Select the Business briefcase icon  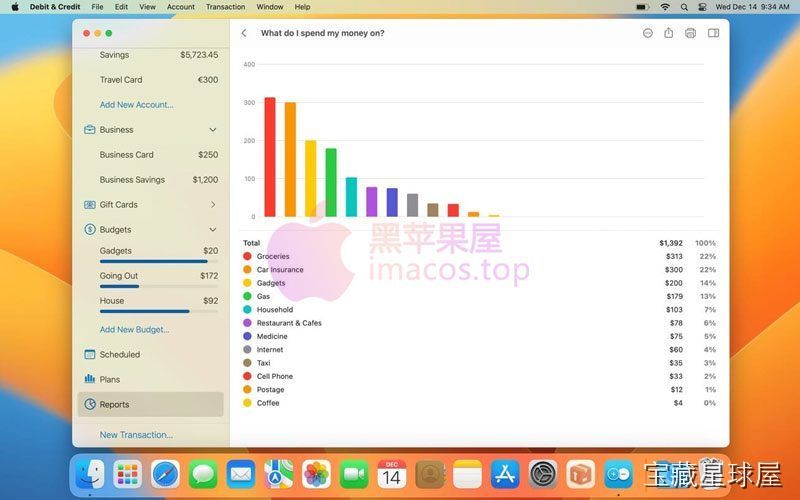click(90, 130)
